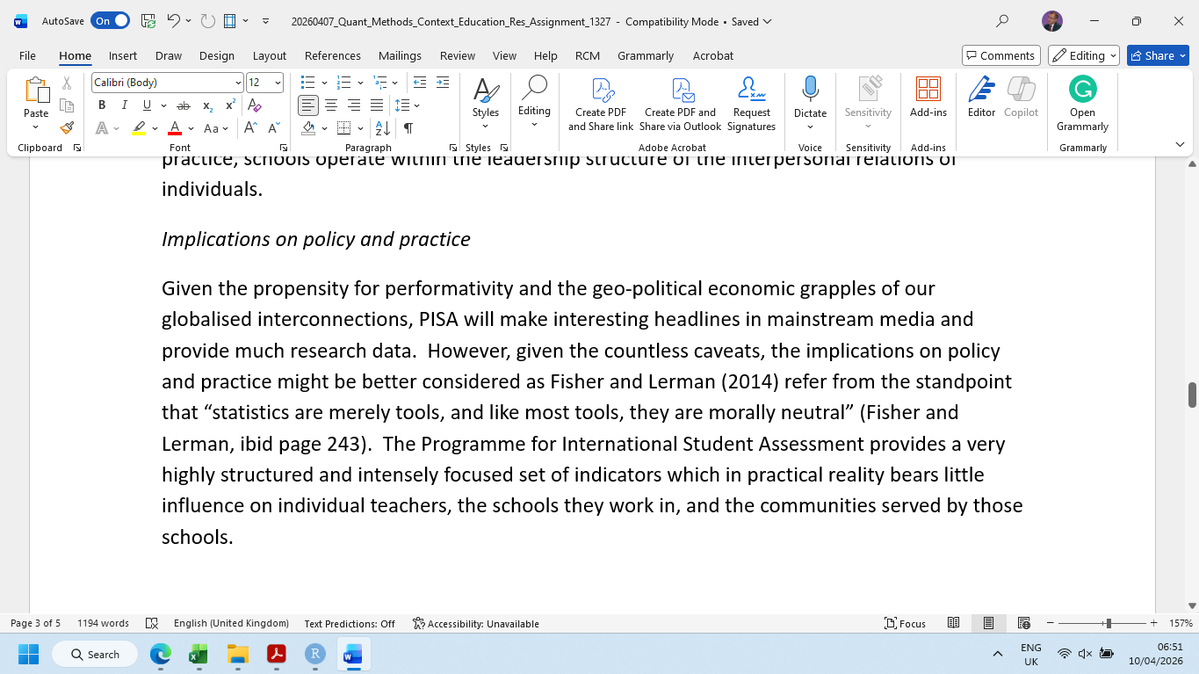Image resolution: width=1199 pixels, height=674 pixels.
Task: Enter Focus mode from status bar
Action: 905,624
